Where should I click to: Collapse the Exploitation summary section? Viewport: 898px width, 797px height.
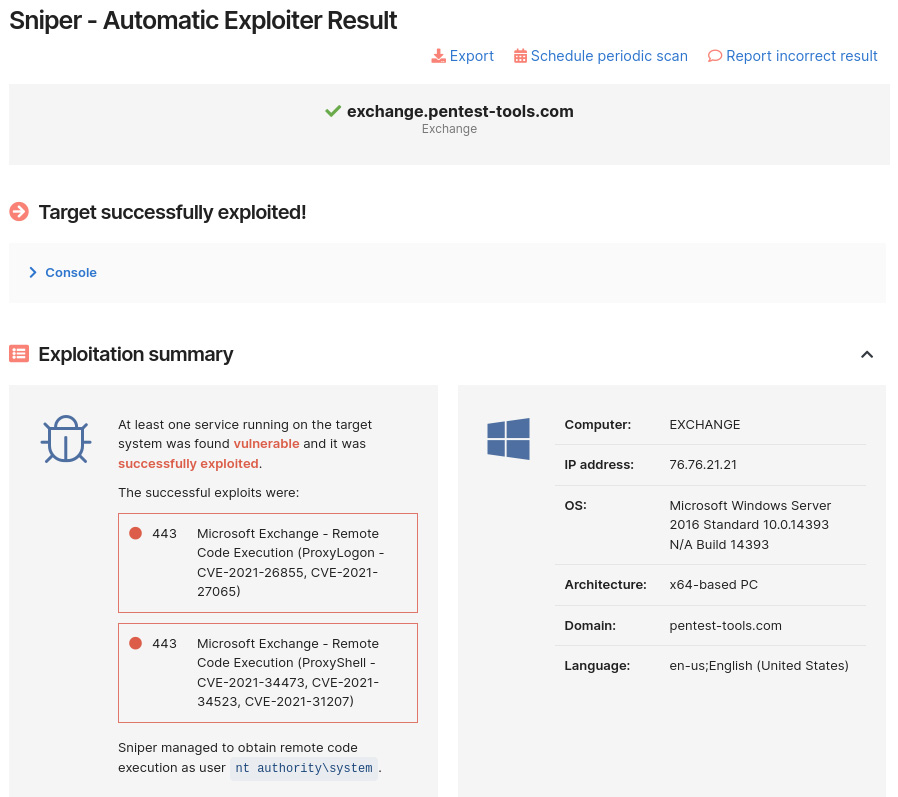pyautogui.click(x=867, y=354)
